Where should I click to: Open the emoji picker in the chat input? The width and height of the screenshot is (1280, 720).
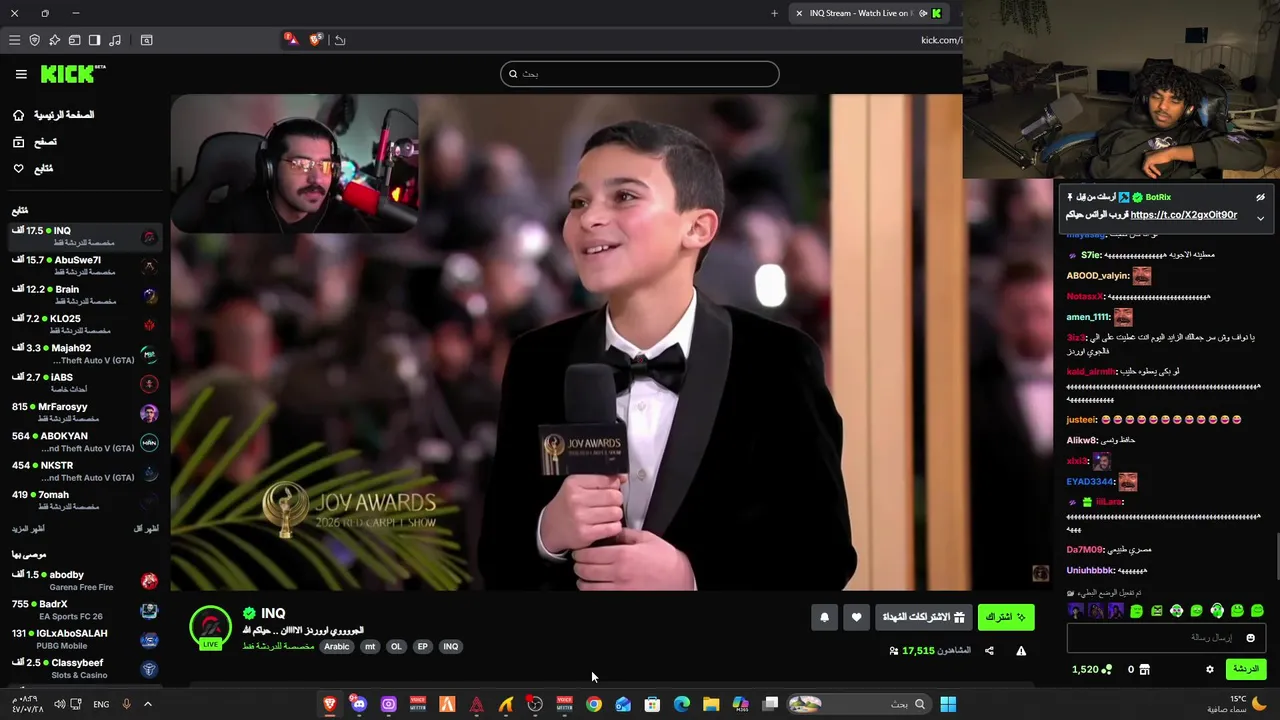click(1250, 637)
